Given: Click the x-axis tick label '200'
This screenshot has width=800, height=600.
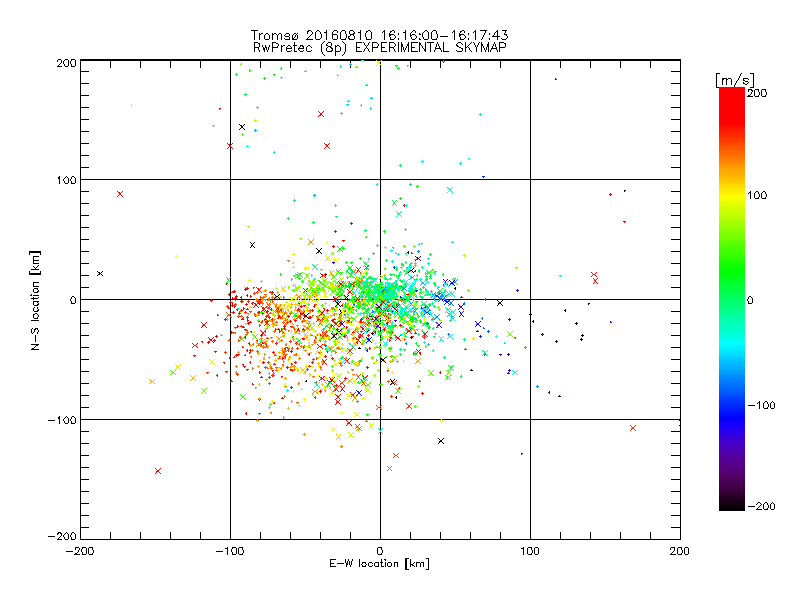Looking at the screenshot, I should (680, 551).
